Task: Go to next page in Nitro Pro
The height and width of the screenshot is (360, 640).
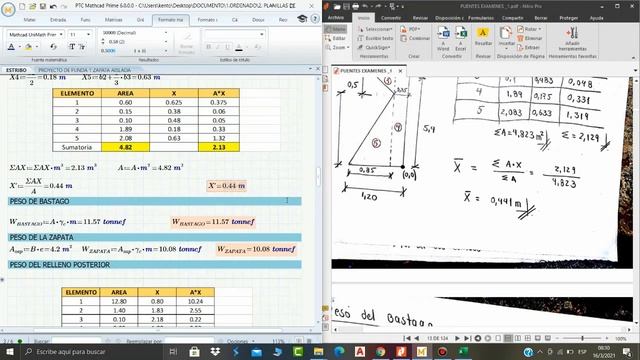Action: click(457, 338)
